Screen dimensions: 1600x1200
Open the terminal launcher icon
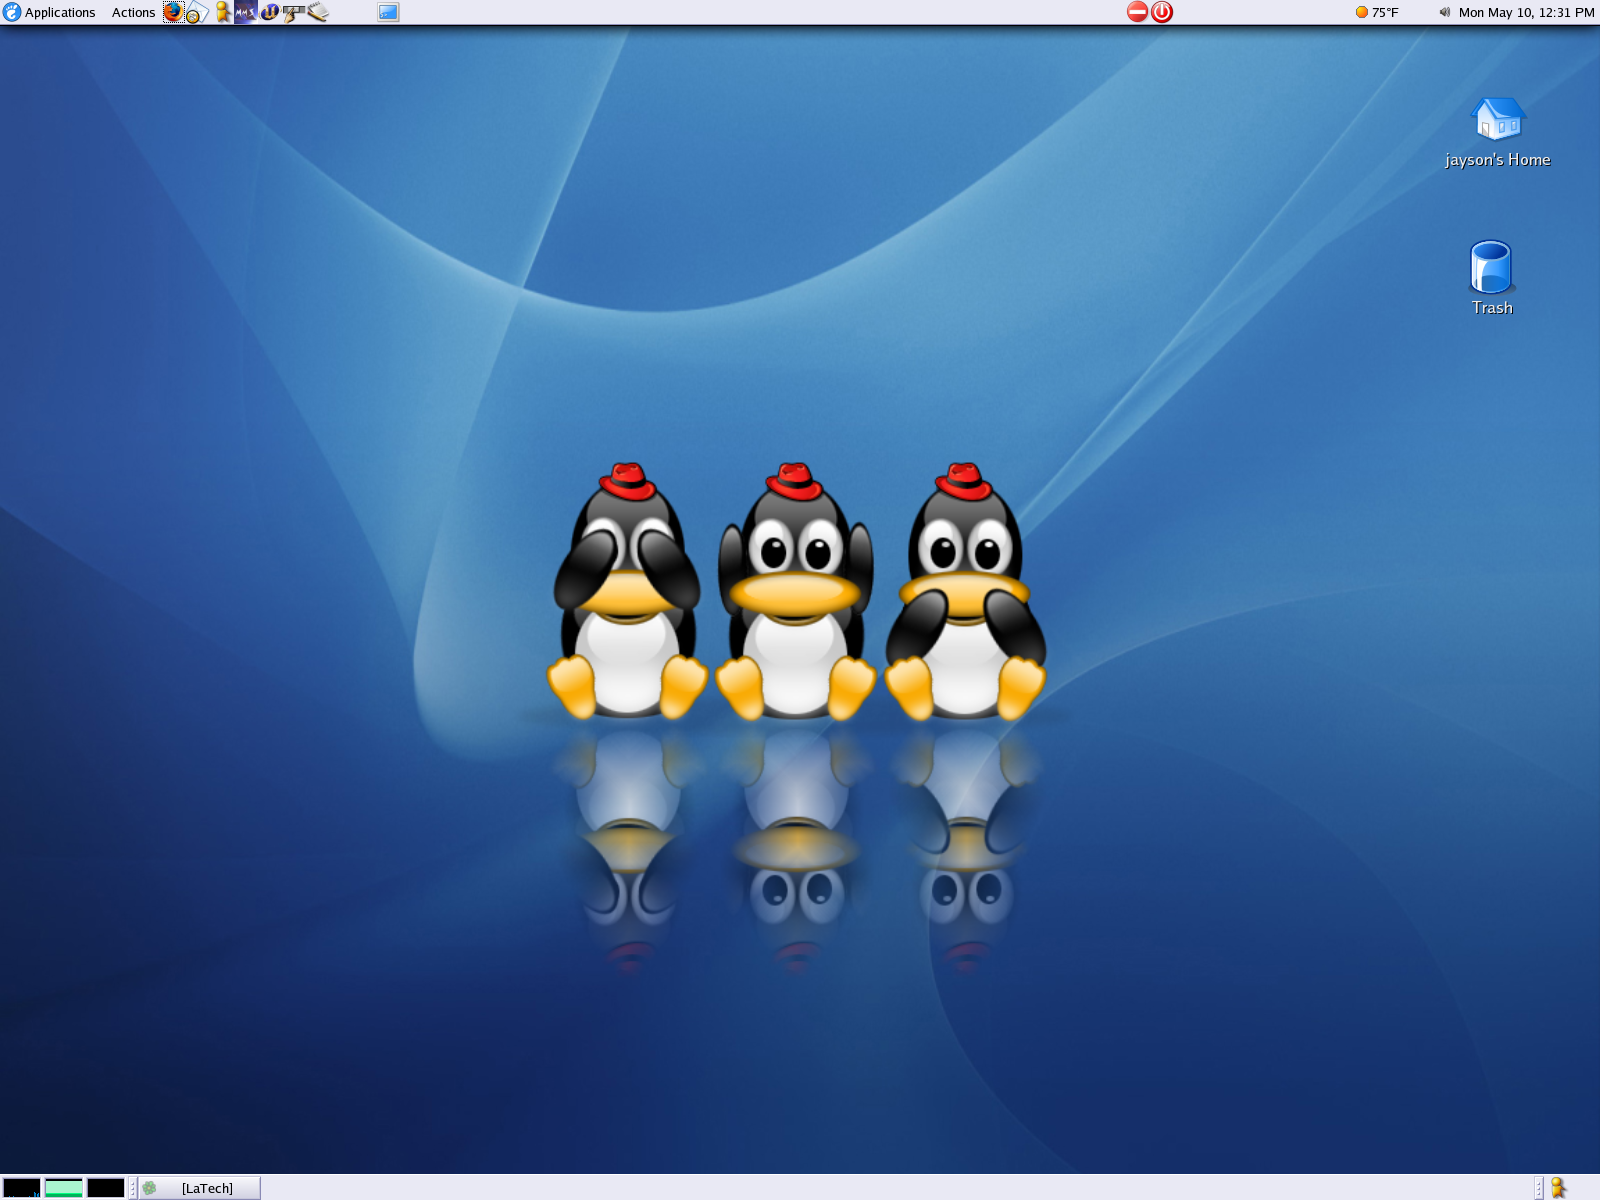388,12
